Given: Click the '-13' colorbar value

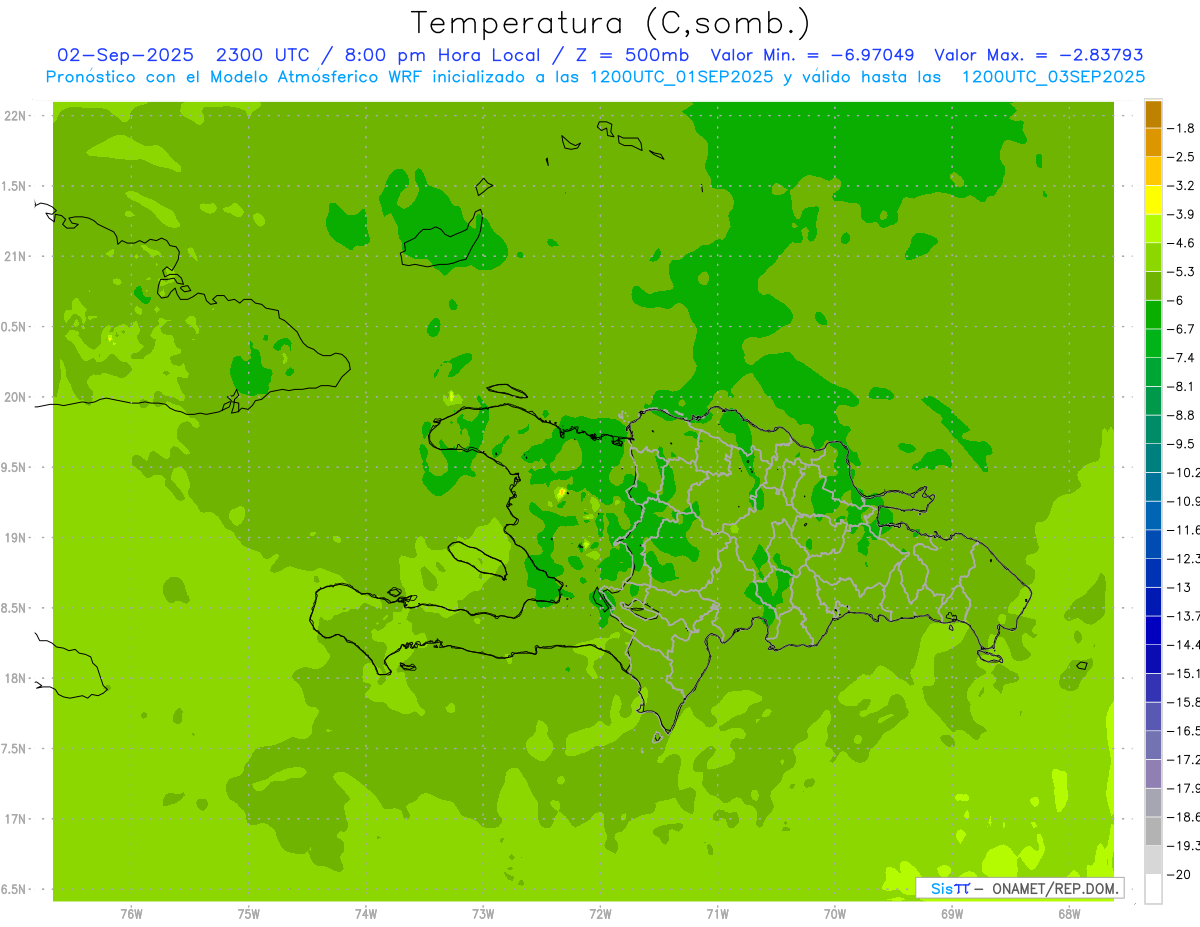Looking at the screenshot, I should coord(1180,587).
